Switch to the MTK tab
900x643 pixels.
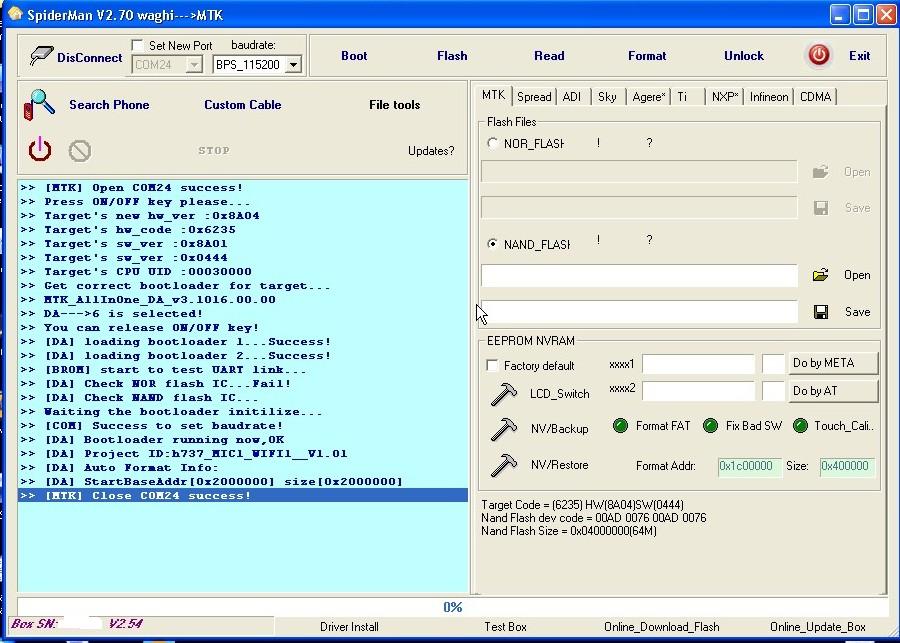(493, 95)
